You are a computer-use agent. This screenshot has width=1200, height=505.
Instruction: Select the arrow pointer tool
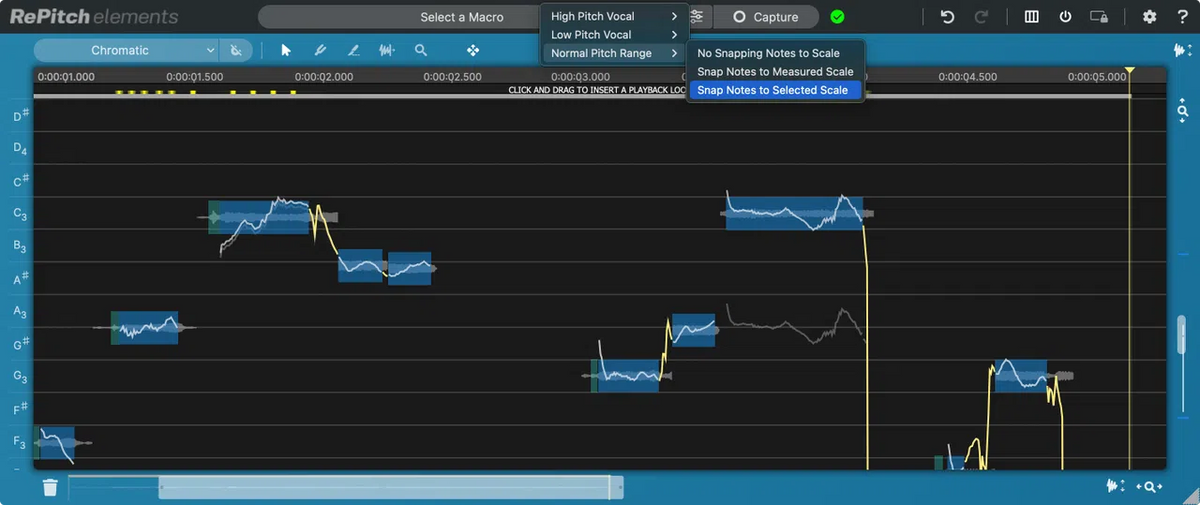[286, 50]
